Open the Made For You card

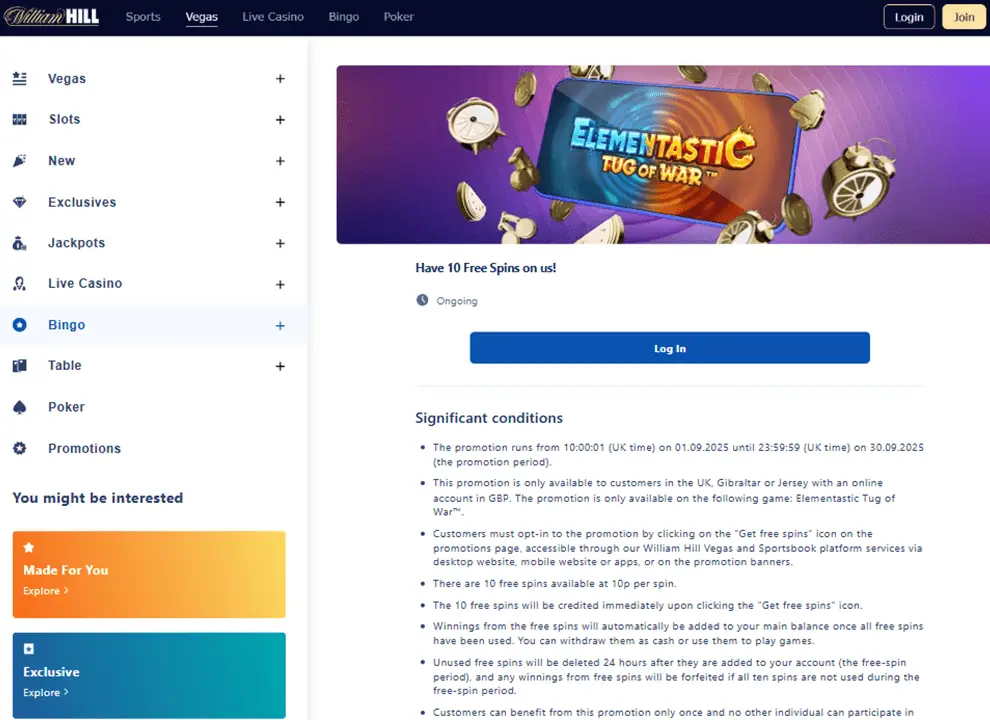point(149,574)
